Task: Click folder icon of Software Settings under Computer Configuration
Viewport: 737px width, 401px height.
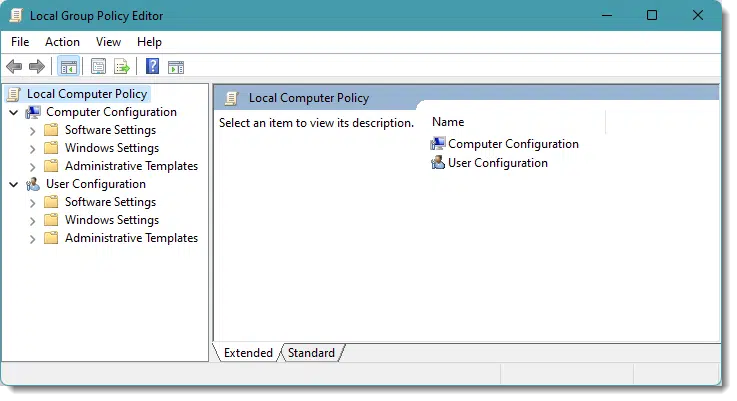Action: tap(51, 130)
